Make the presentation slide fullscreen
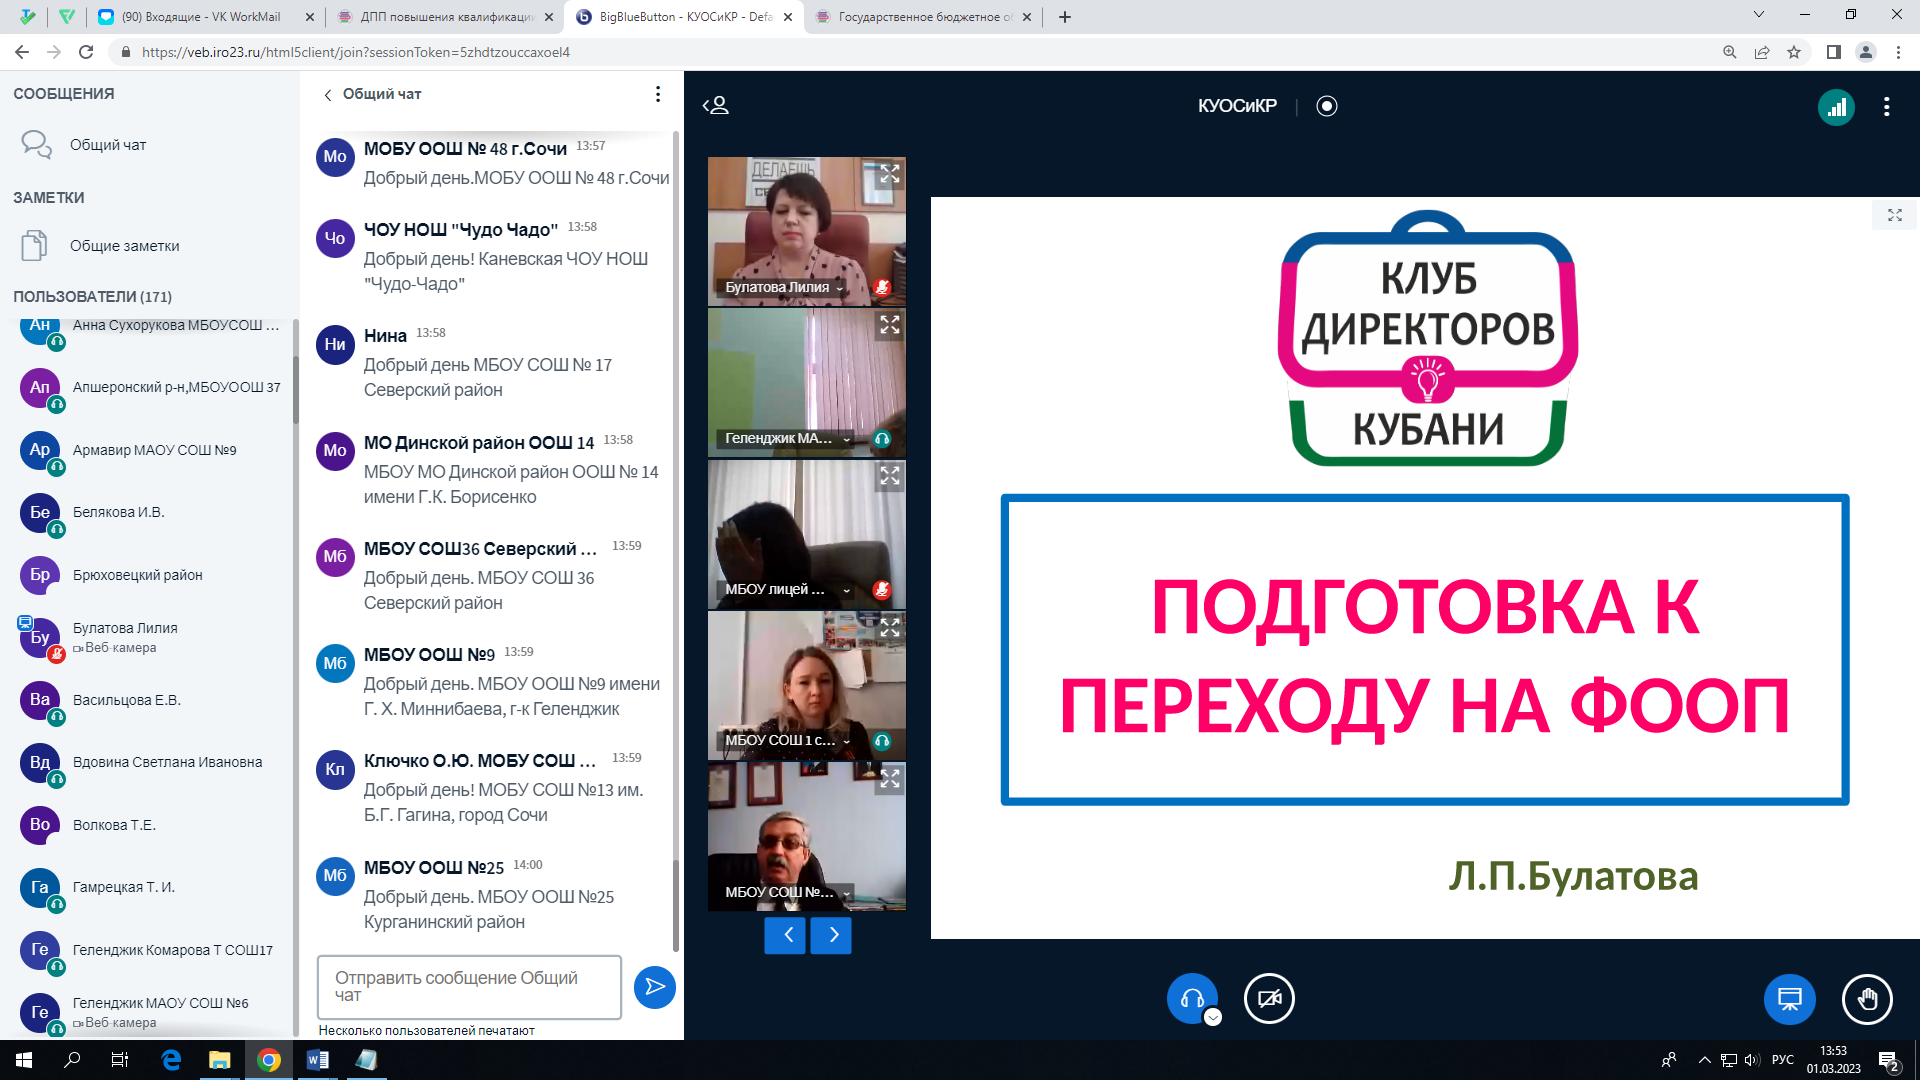This screenshot has height=1080, width=1920. click(x=1894, y=215)
